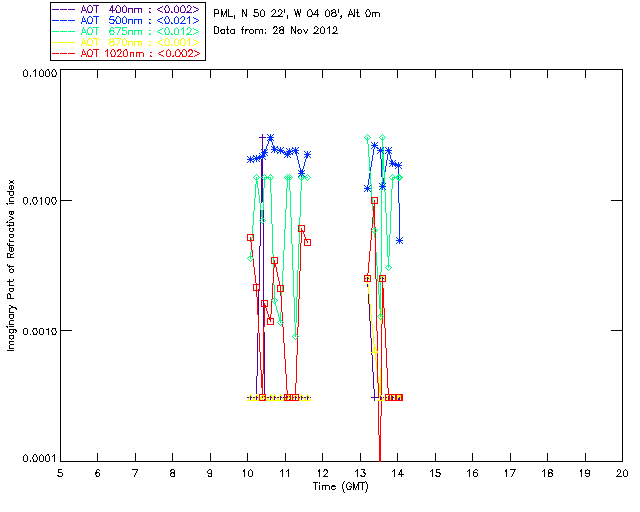This screenshot has width=640, height=512.
Task: Click the lowest blue asterisk near hour 14
Action: pos(400,241)
